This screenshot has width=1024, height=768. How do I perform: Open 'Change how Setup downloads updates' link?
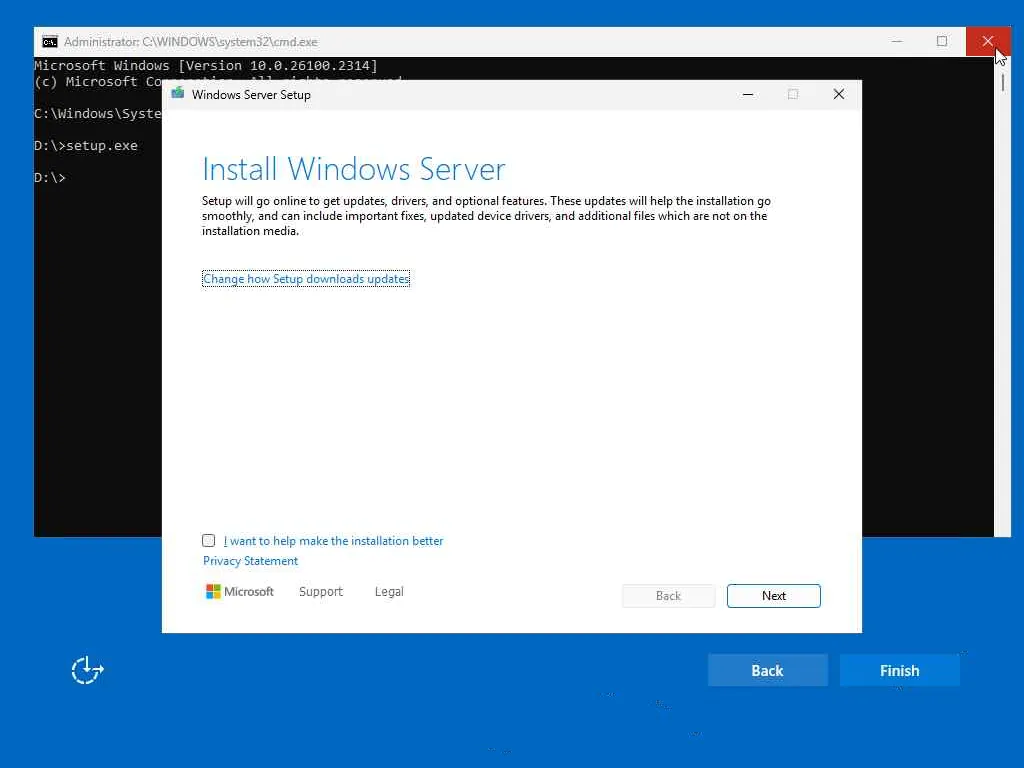306,279
